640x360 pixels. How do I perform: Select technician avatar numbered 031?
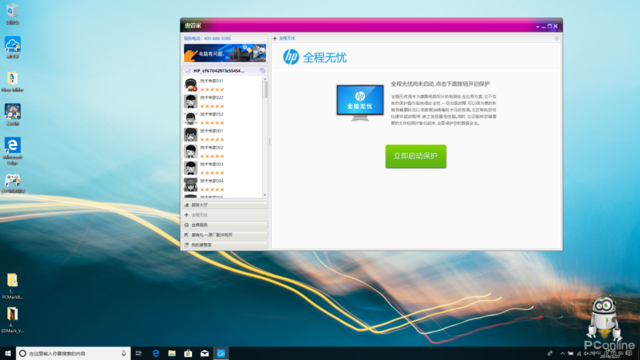click(191, 84)
